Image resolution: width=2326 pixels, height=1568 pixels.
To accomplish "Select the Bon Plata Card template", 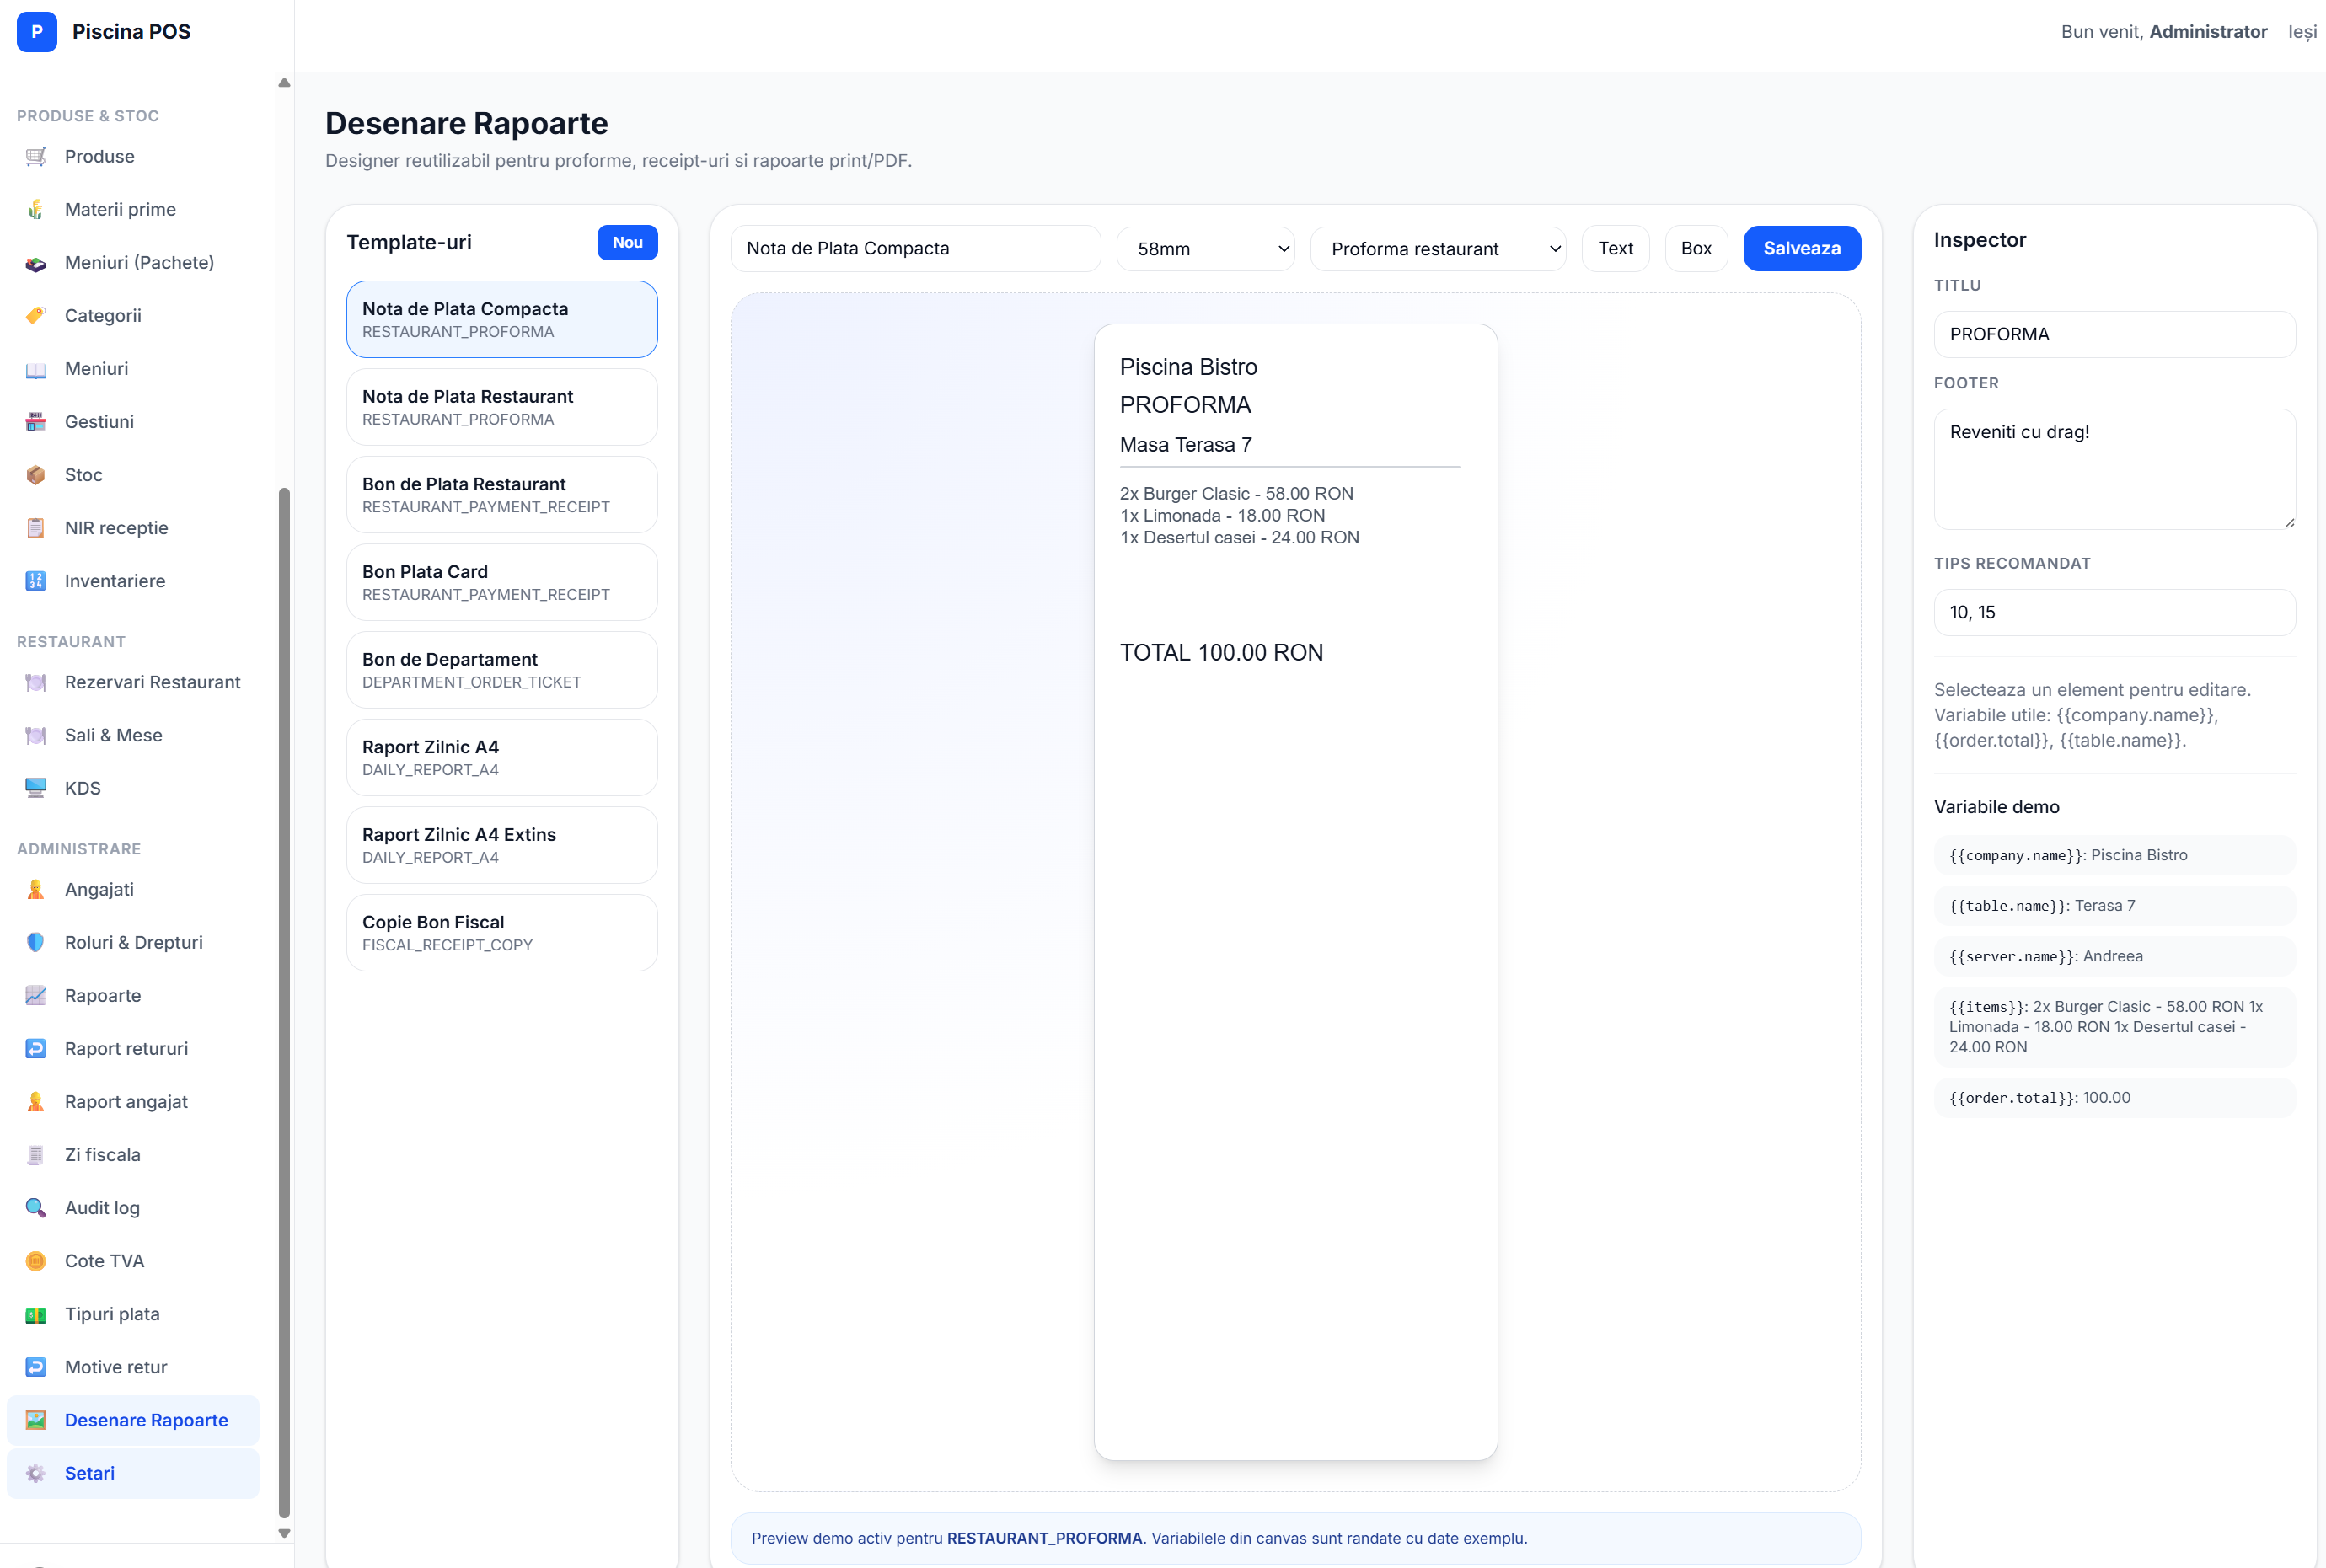I will pyautogui.click(x=502, y=582).
